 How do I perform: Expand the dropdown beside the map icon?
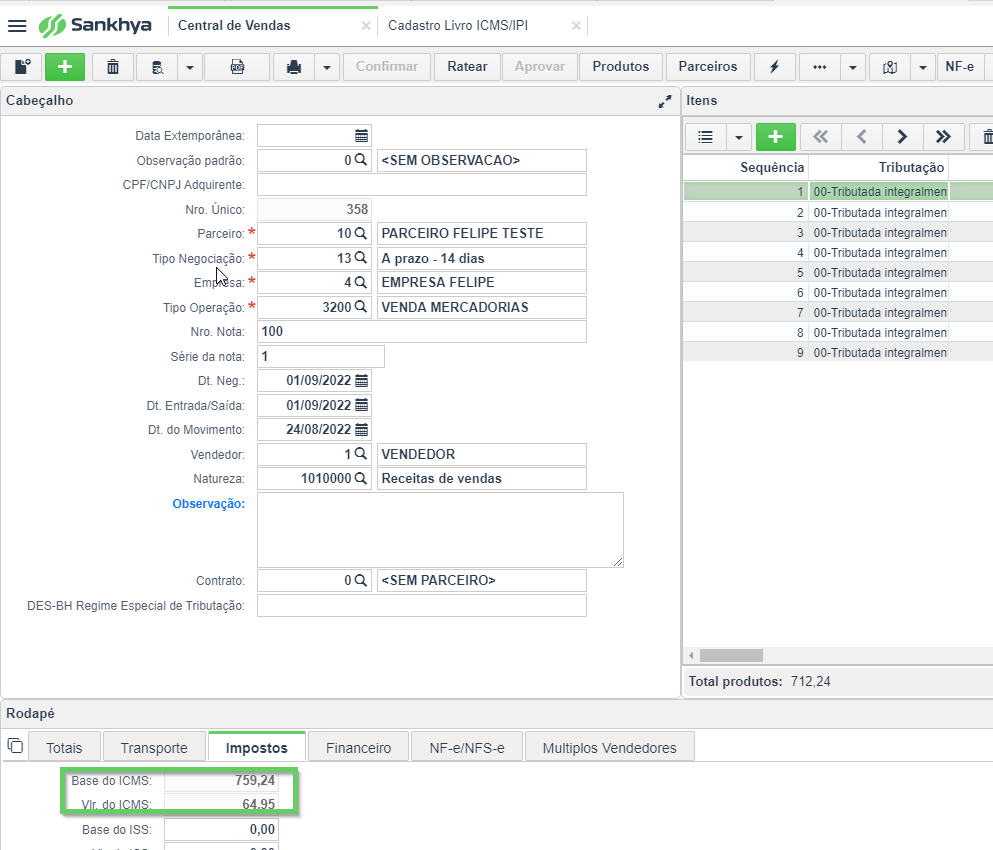(x=923, y=67)
